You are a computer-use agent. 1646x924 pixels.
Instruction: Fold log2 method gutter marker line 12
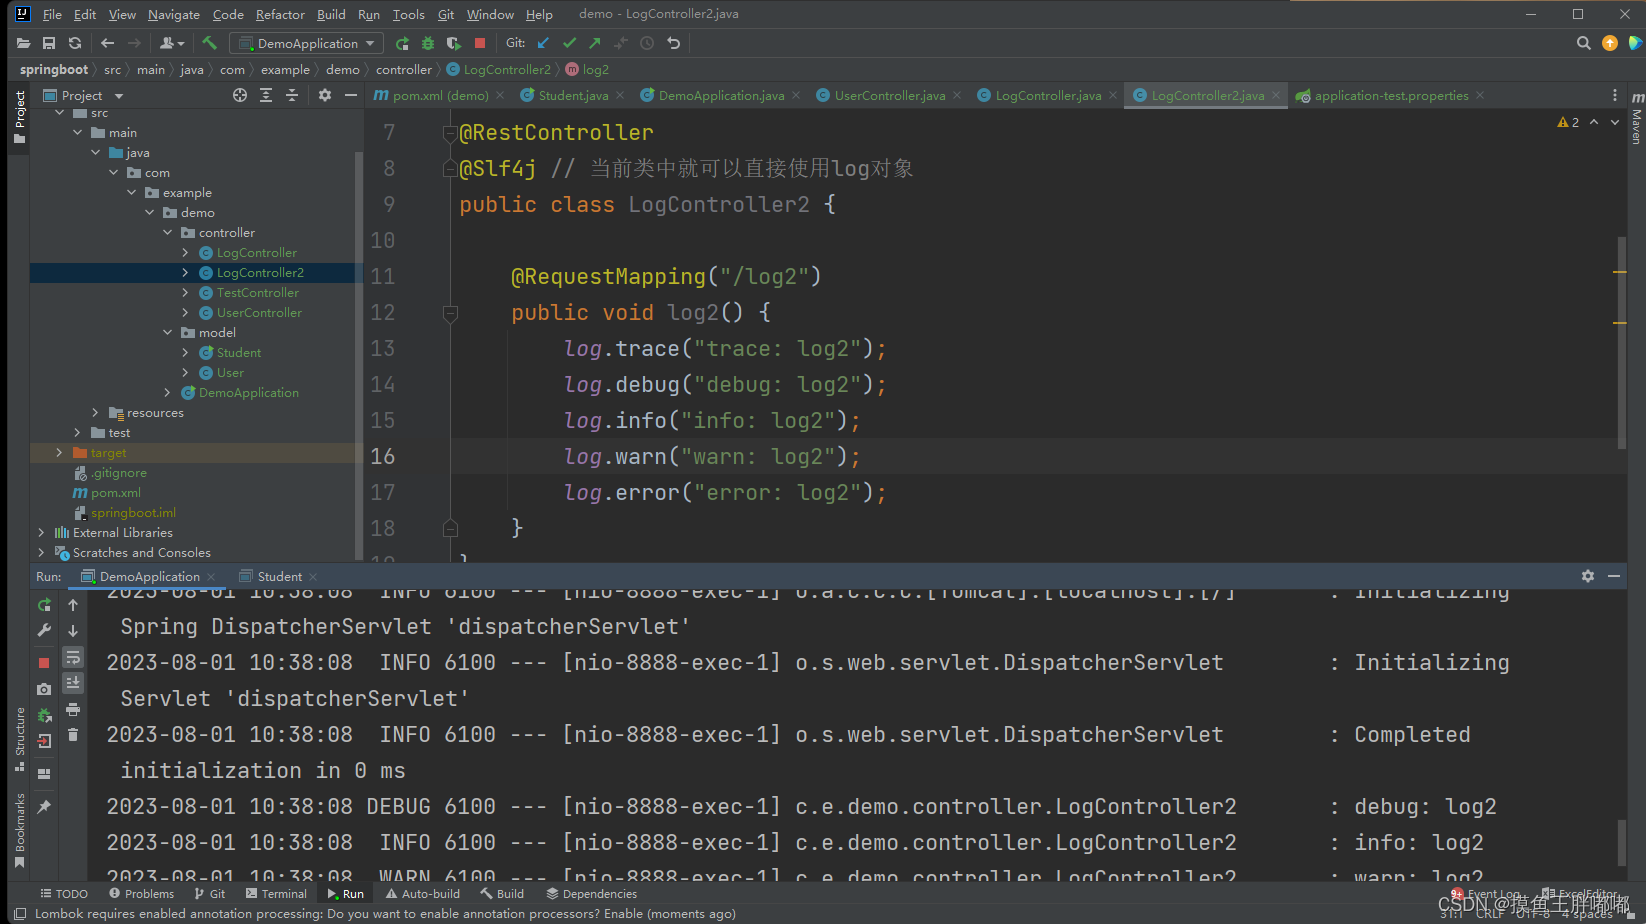[x=451, y=313]
